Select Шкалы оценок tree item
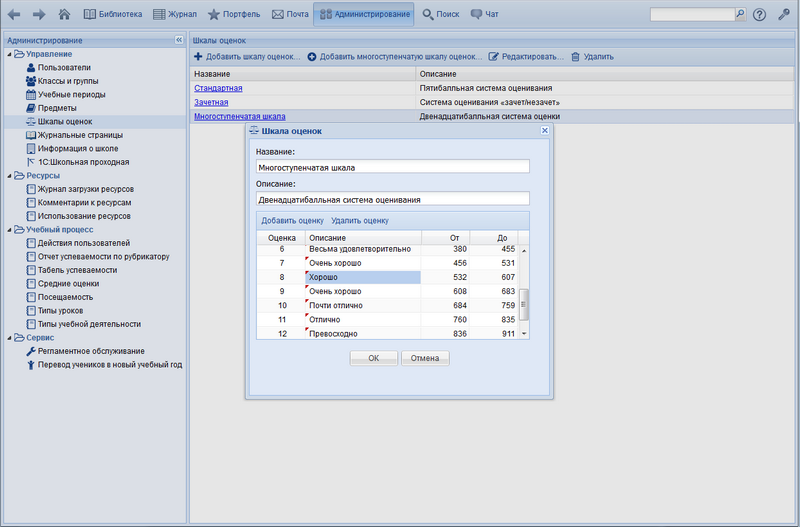Image resolution: width=800 pixels, height=527 pixels. pyautogui.click(x=65, y=121)
